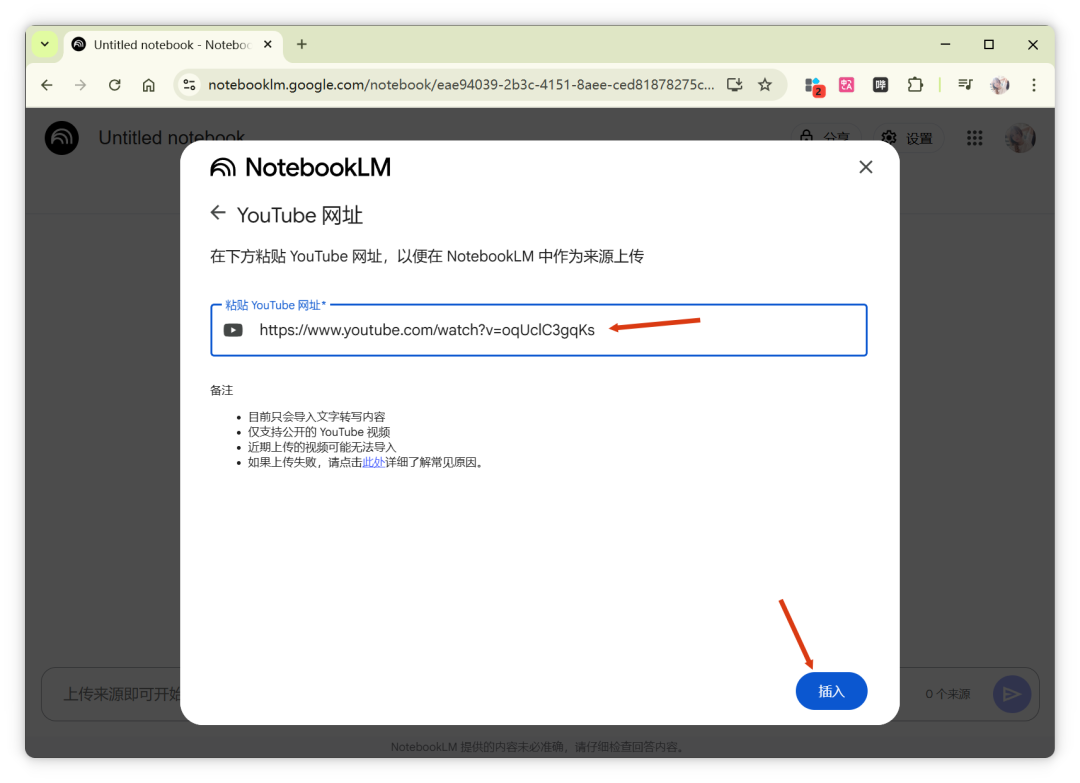Click the note 近期上传的视频可能无法导入
The image size is (1080, 783).
(x=322, y=447)
